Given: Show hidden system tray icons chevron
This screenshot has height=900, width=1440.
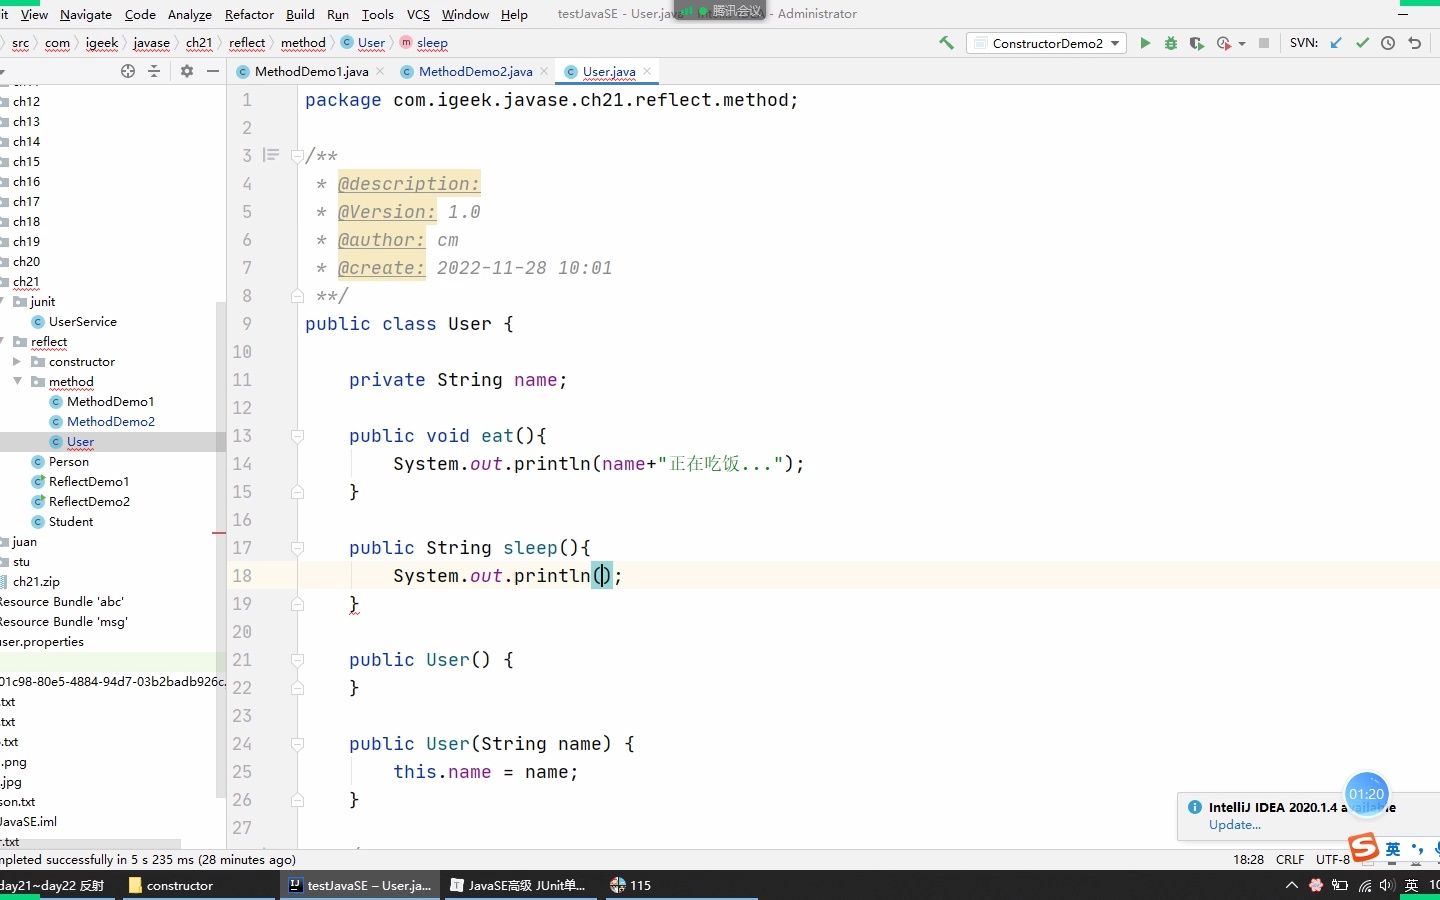Looking at the screenshot, I should (x=1292, y=885).
